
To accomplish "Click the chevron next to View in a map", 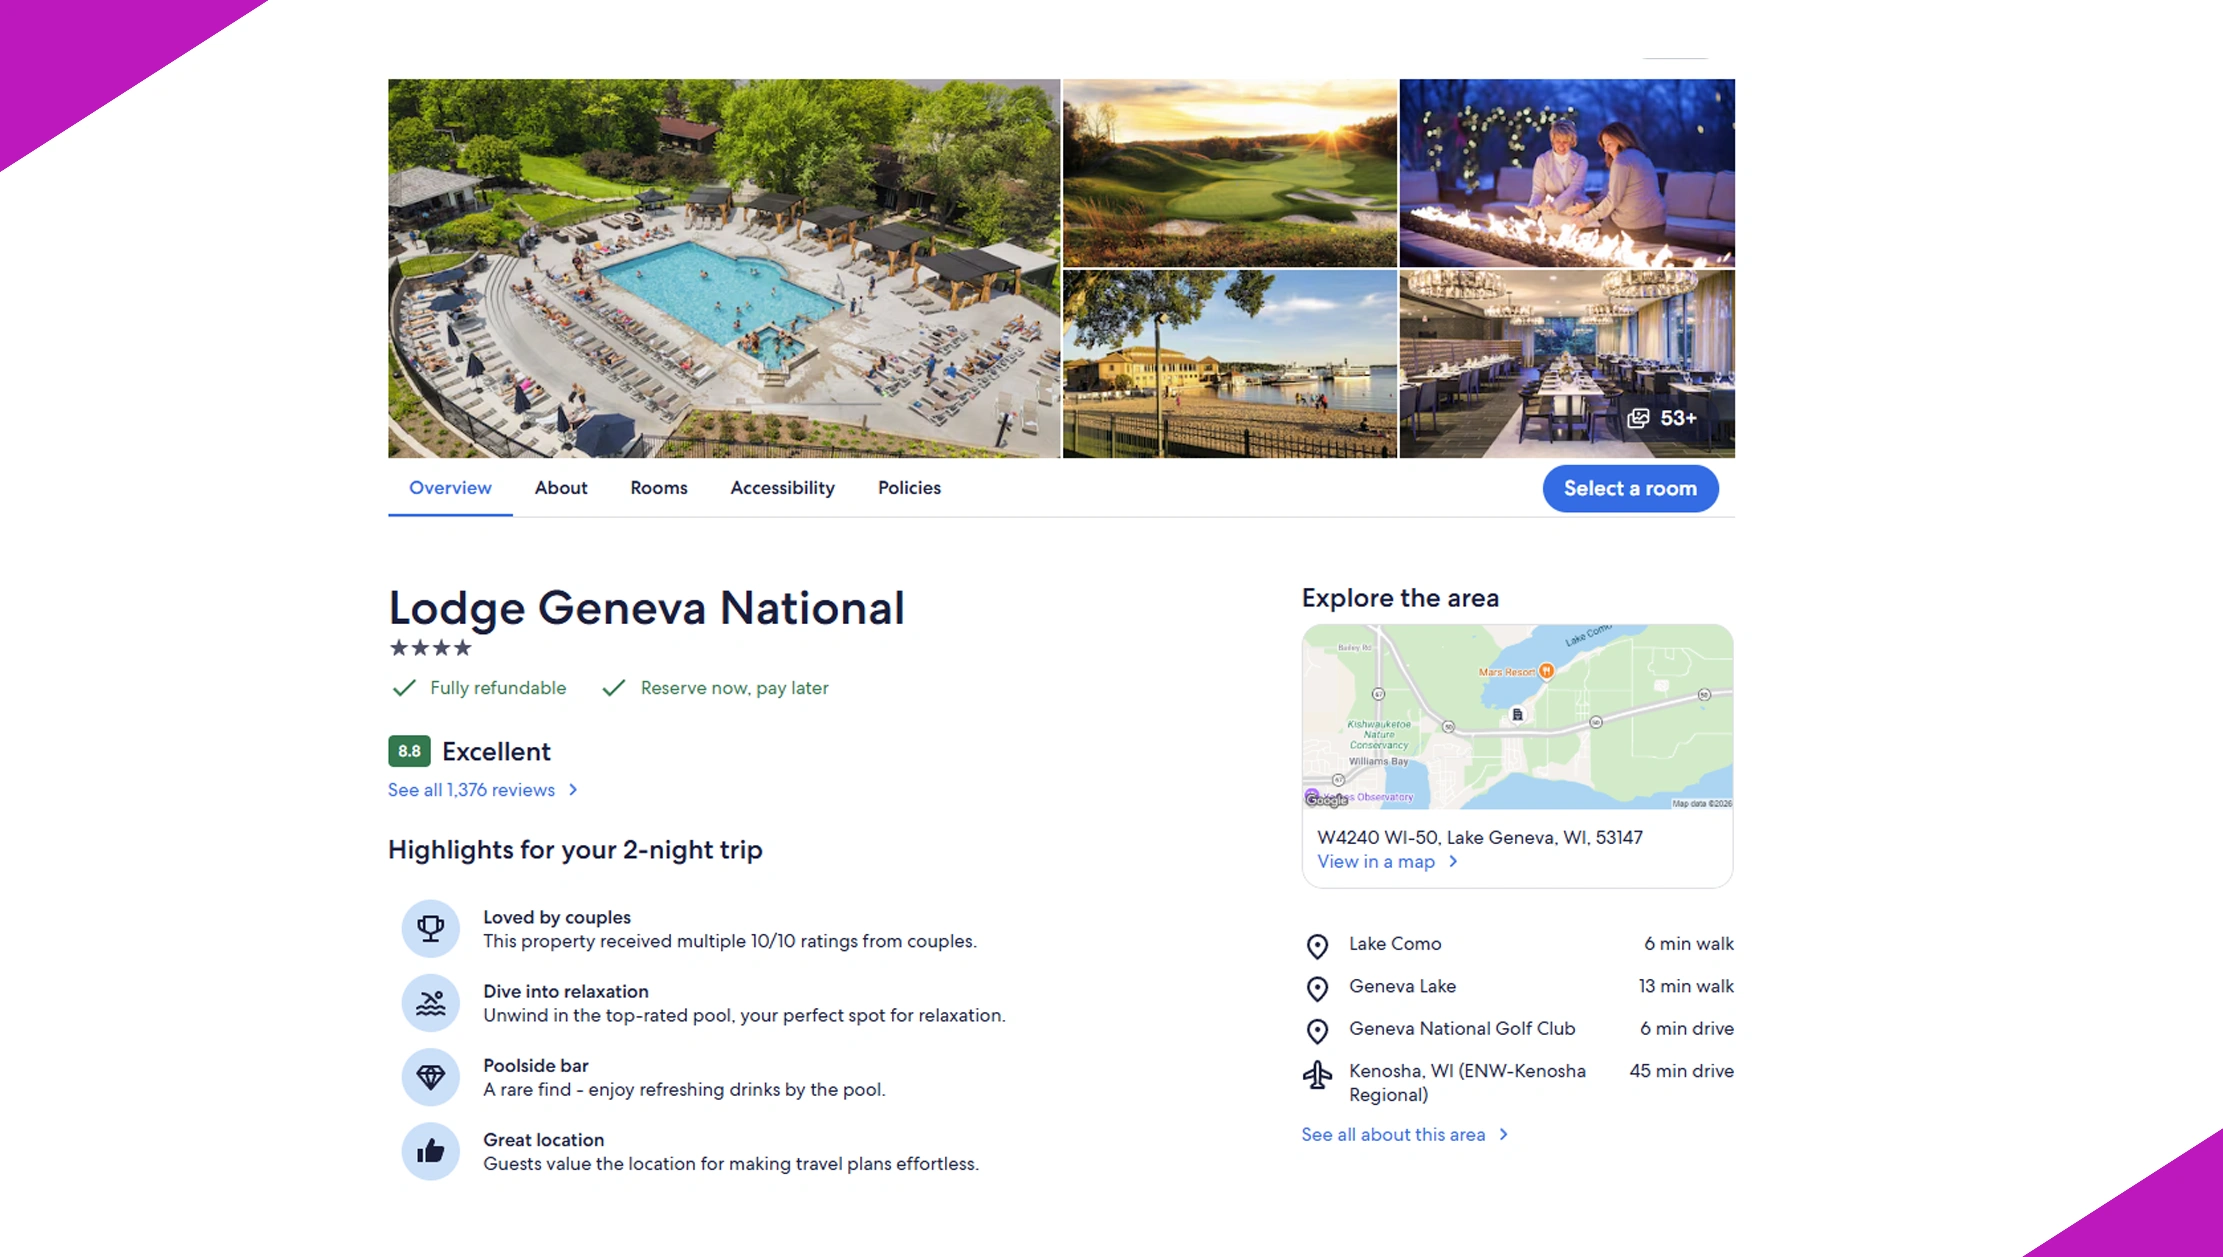I will pyautogui.click(x=1453, y=861).
